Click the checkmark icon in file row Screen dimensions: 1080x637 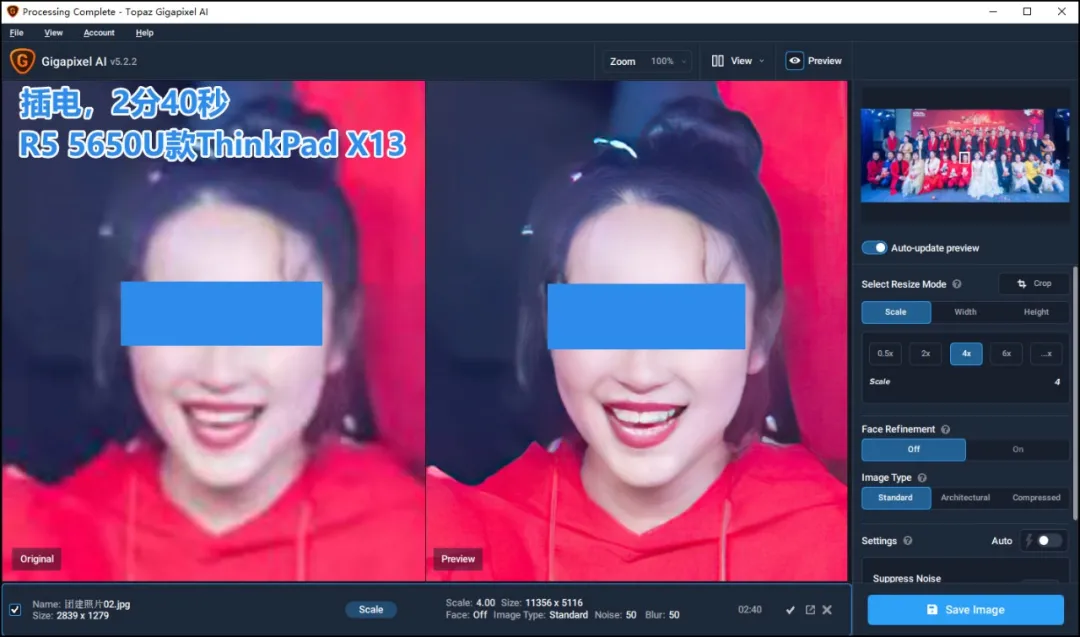pos(790,610)
